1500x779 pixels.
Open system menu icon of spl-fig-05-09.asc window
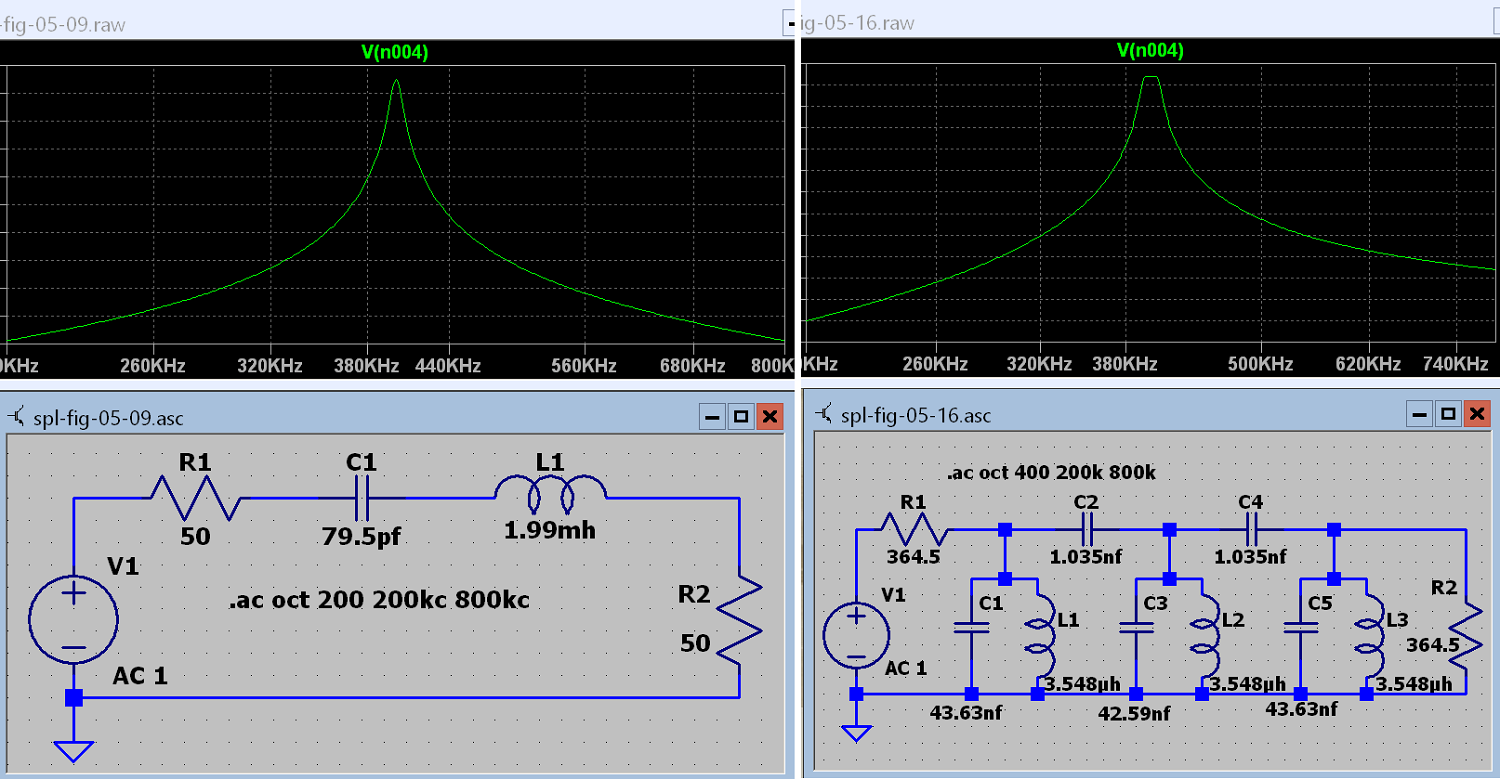click(x=19, y=417)
